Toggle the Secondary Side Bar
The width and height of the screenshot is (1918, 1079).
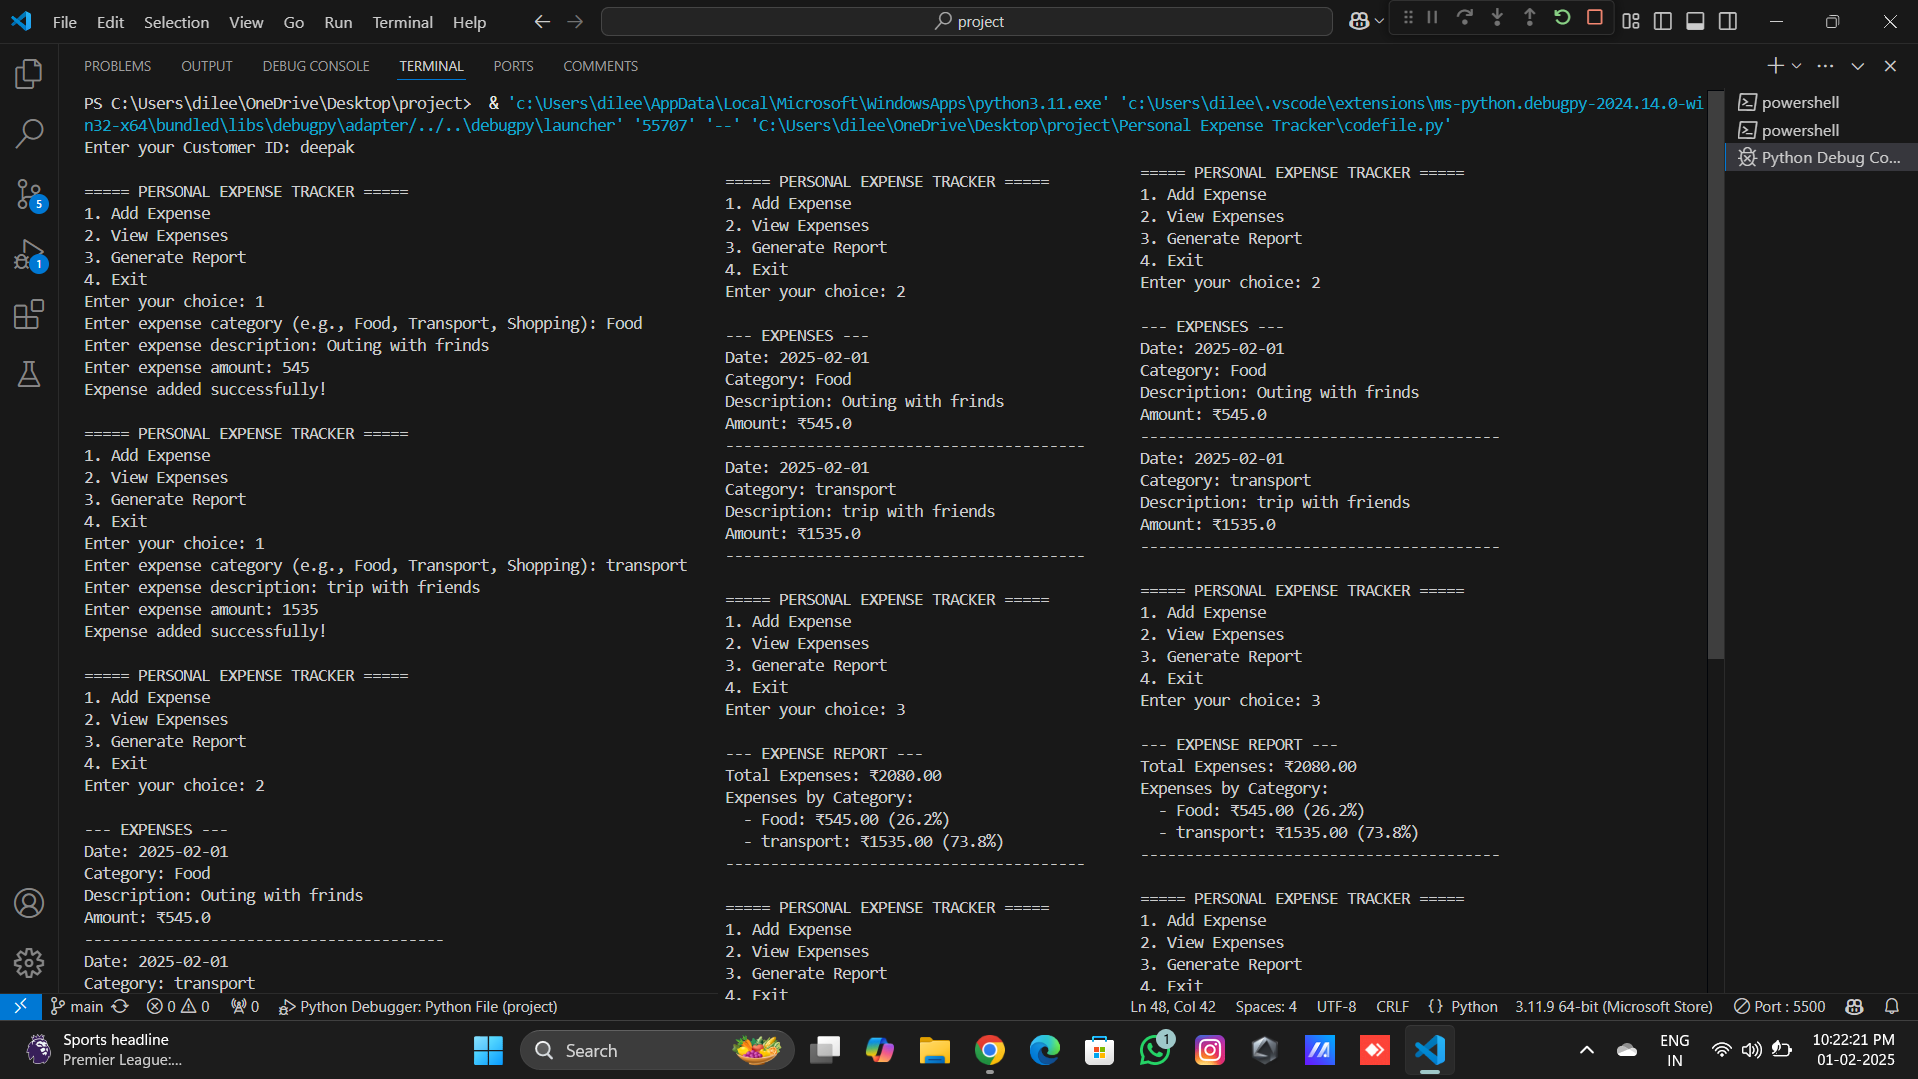(1728, 20)
